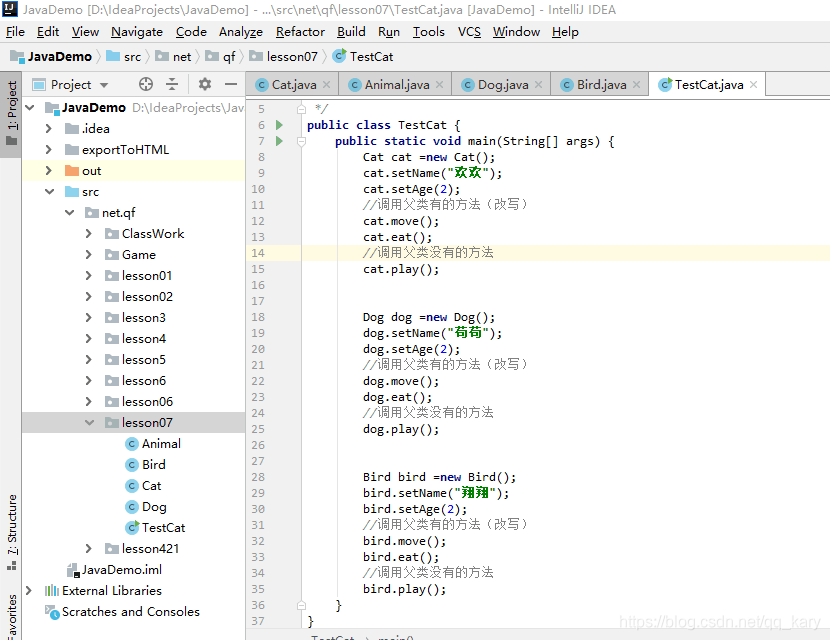Close the TestCat.java tab
The image size is (830, 640).
click(753, 85)
